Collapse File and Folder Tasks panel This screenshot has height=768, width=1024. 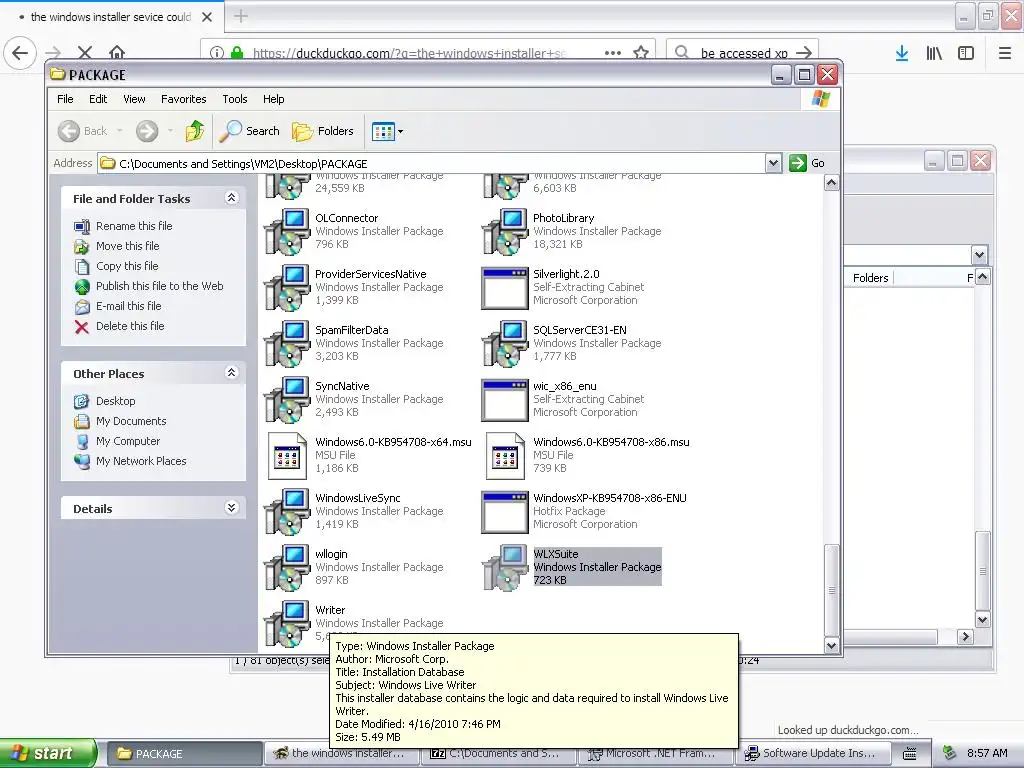[x=231, y=197]
